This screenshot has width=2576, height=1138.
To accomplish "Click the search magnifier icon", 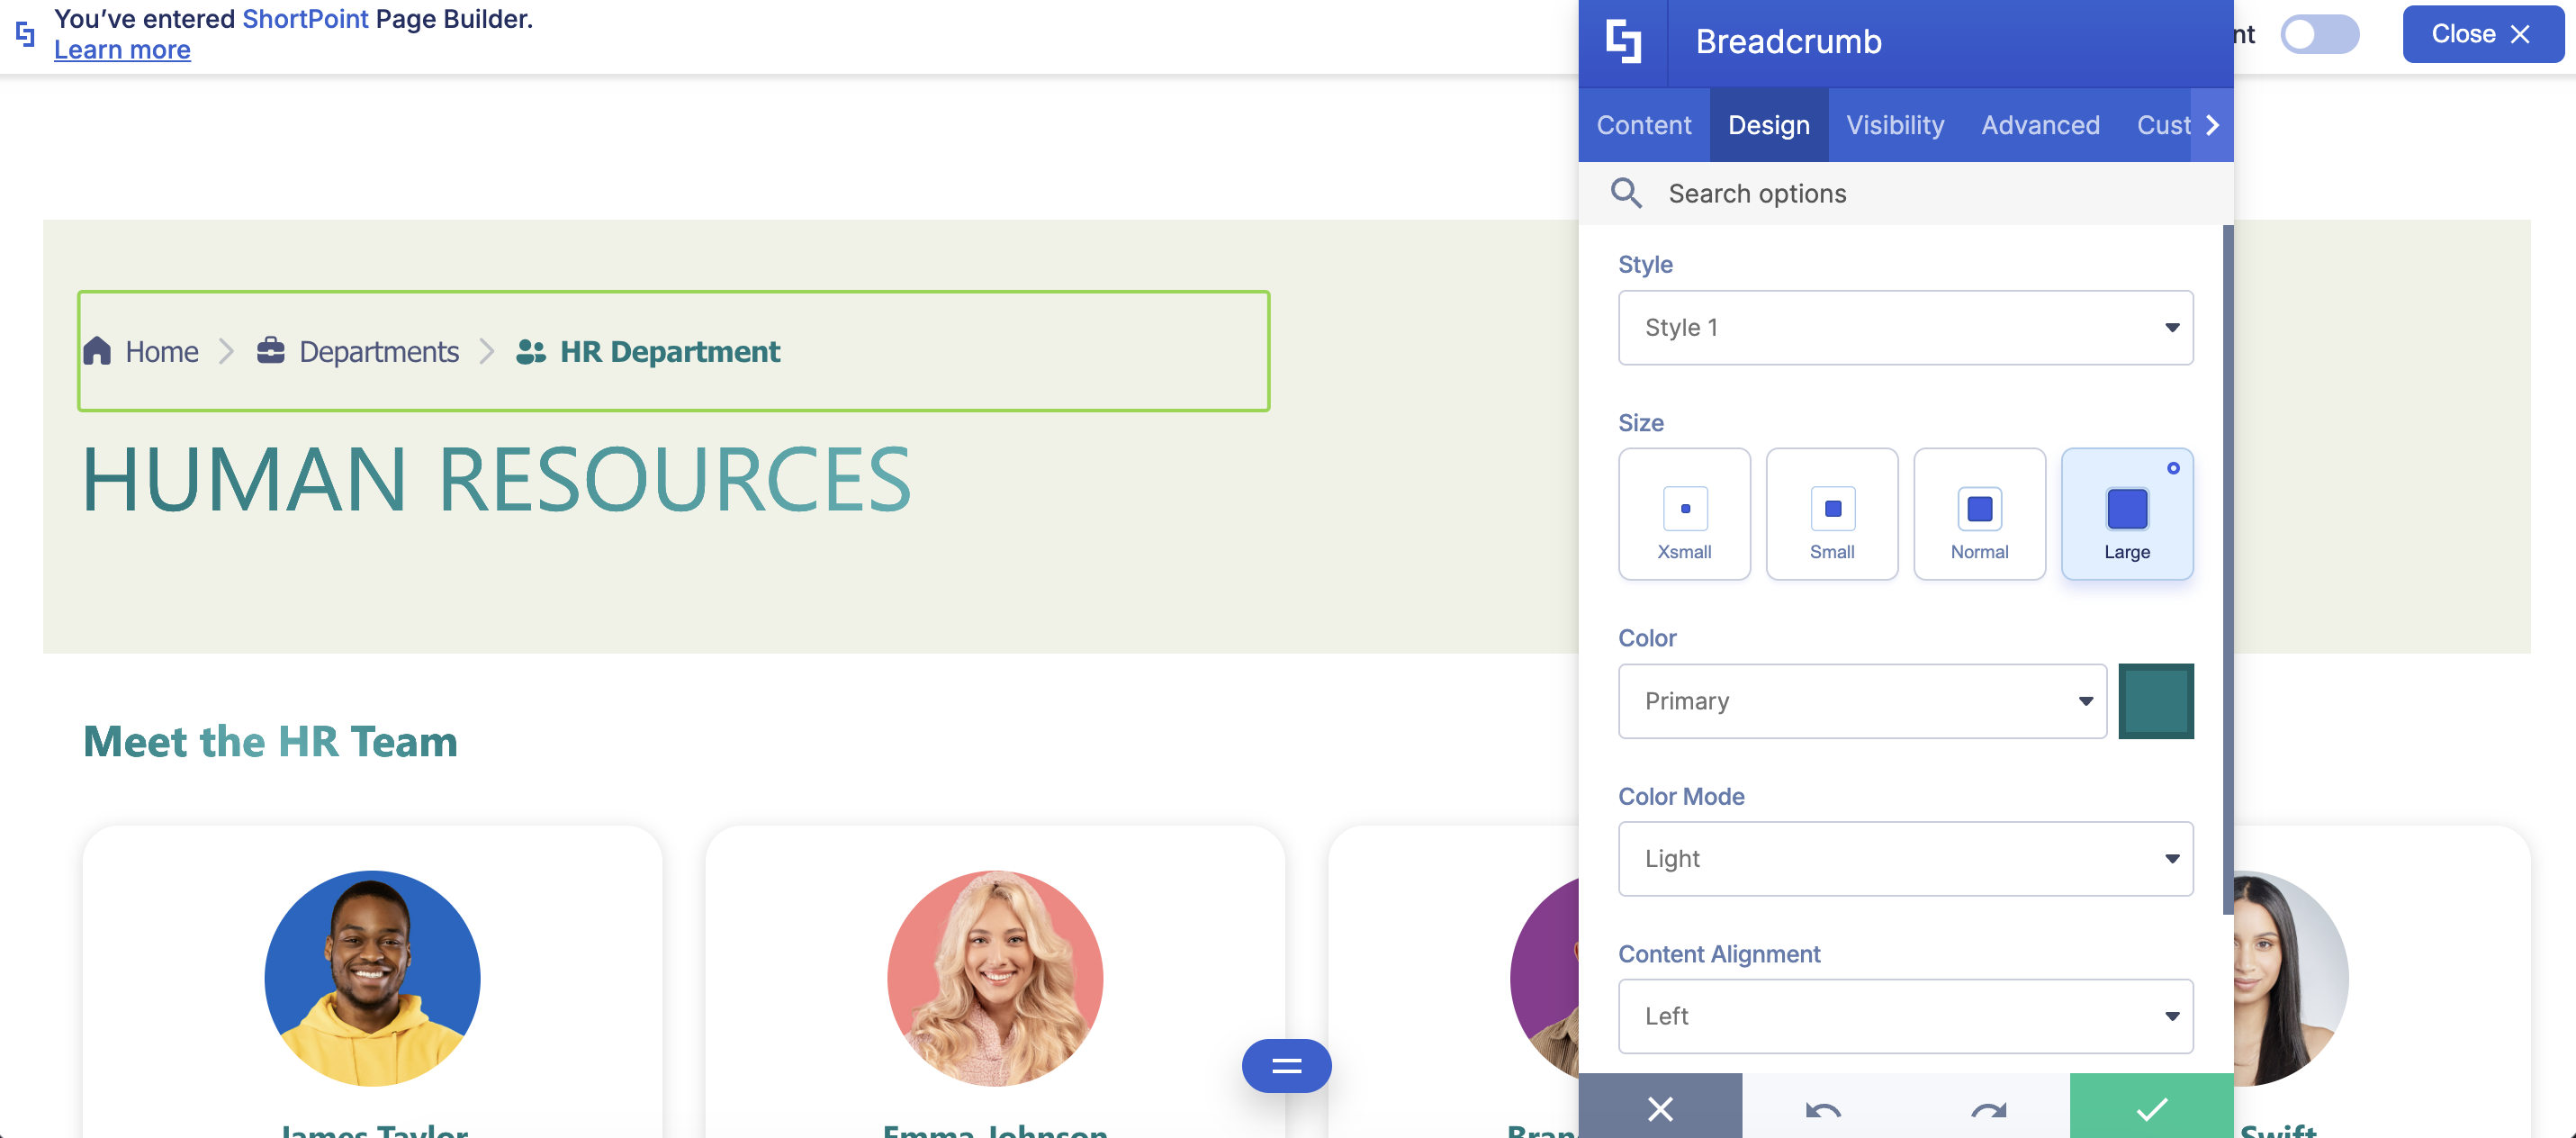I will (x=1626, y=193).
